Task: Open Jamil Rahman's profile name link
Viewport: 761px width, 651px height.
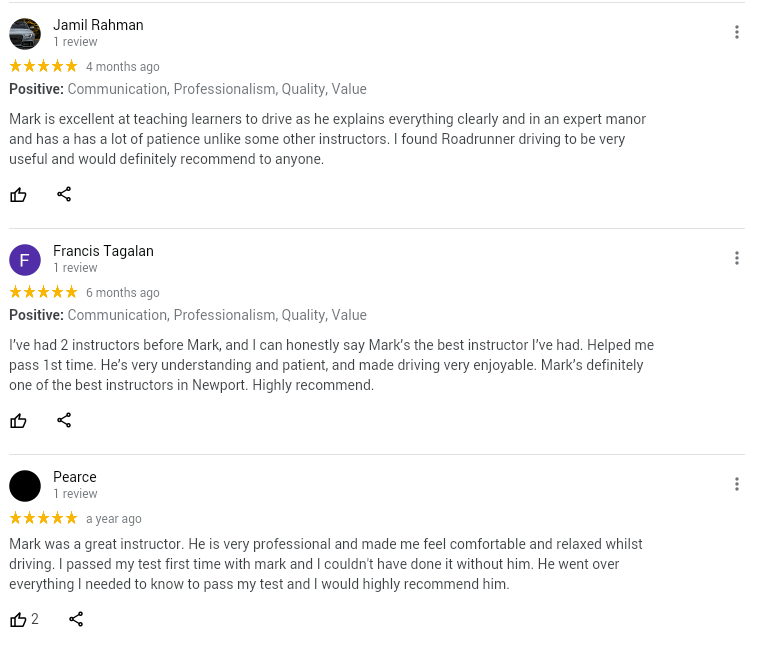Action: 98,25
